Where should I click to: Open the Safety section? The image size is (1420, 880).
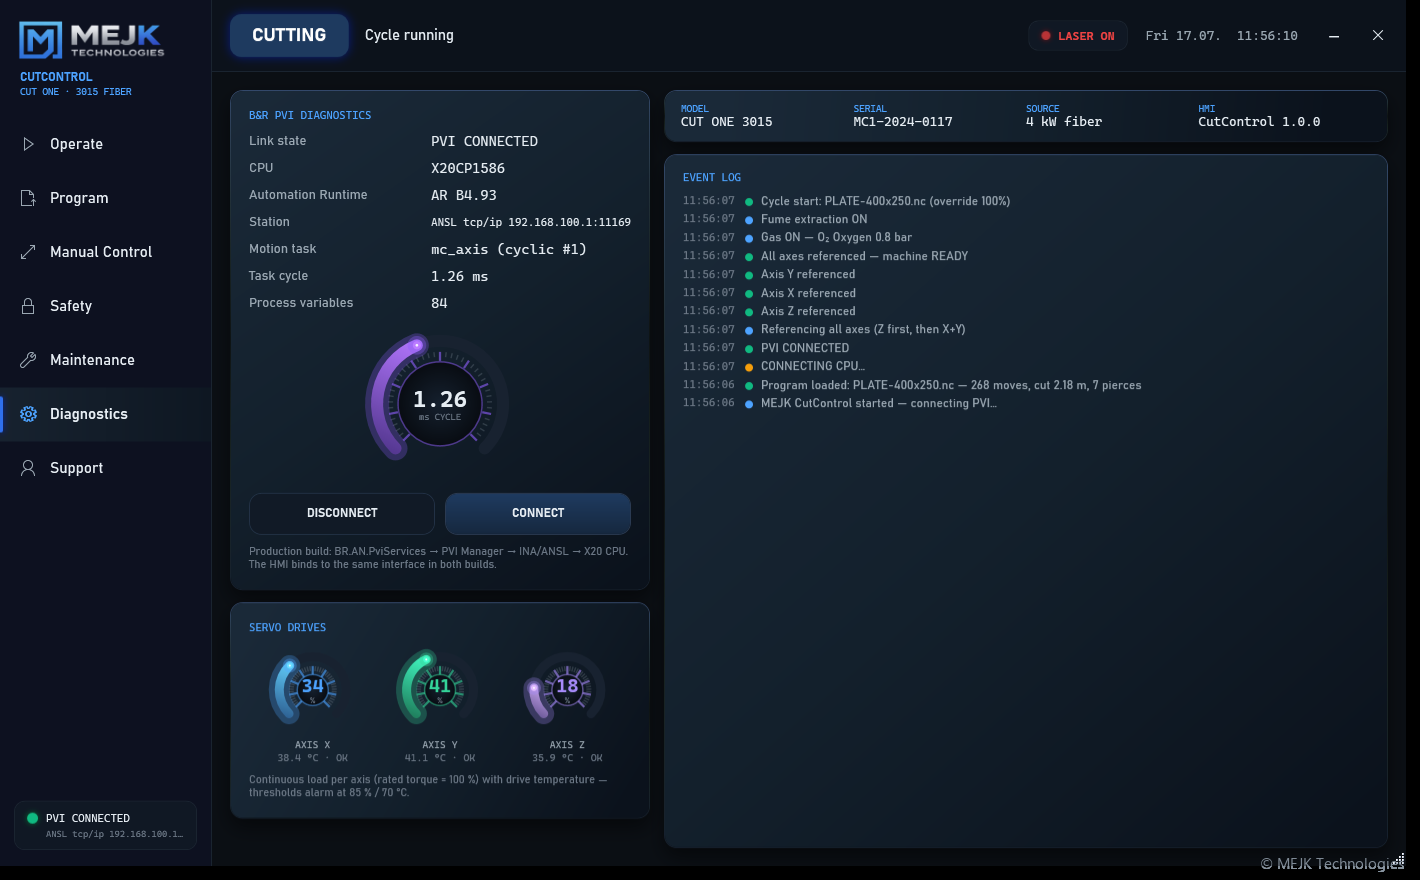click(105, 306)
